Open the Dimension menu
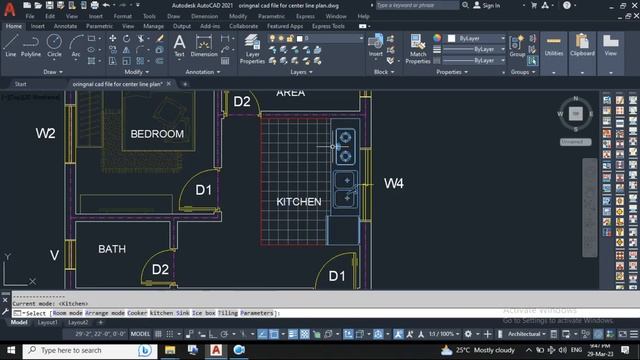Viewport: 640px width, 360px height. (x=204, y=16)
